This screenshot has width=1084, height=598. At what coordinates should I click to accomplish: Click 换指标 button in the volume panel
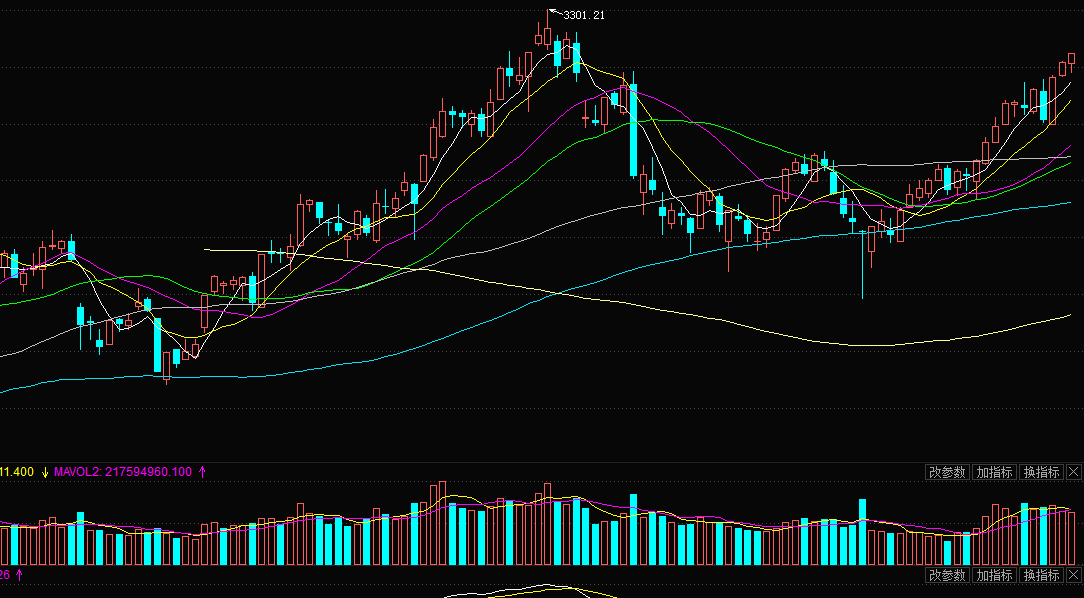[x=1041, y=472]
